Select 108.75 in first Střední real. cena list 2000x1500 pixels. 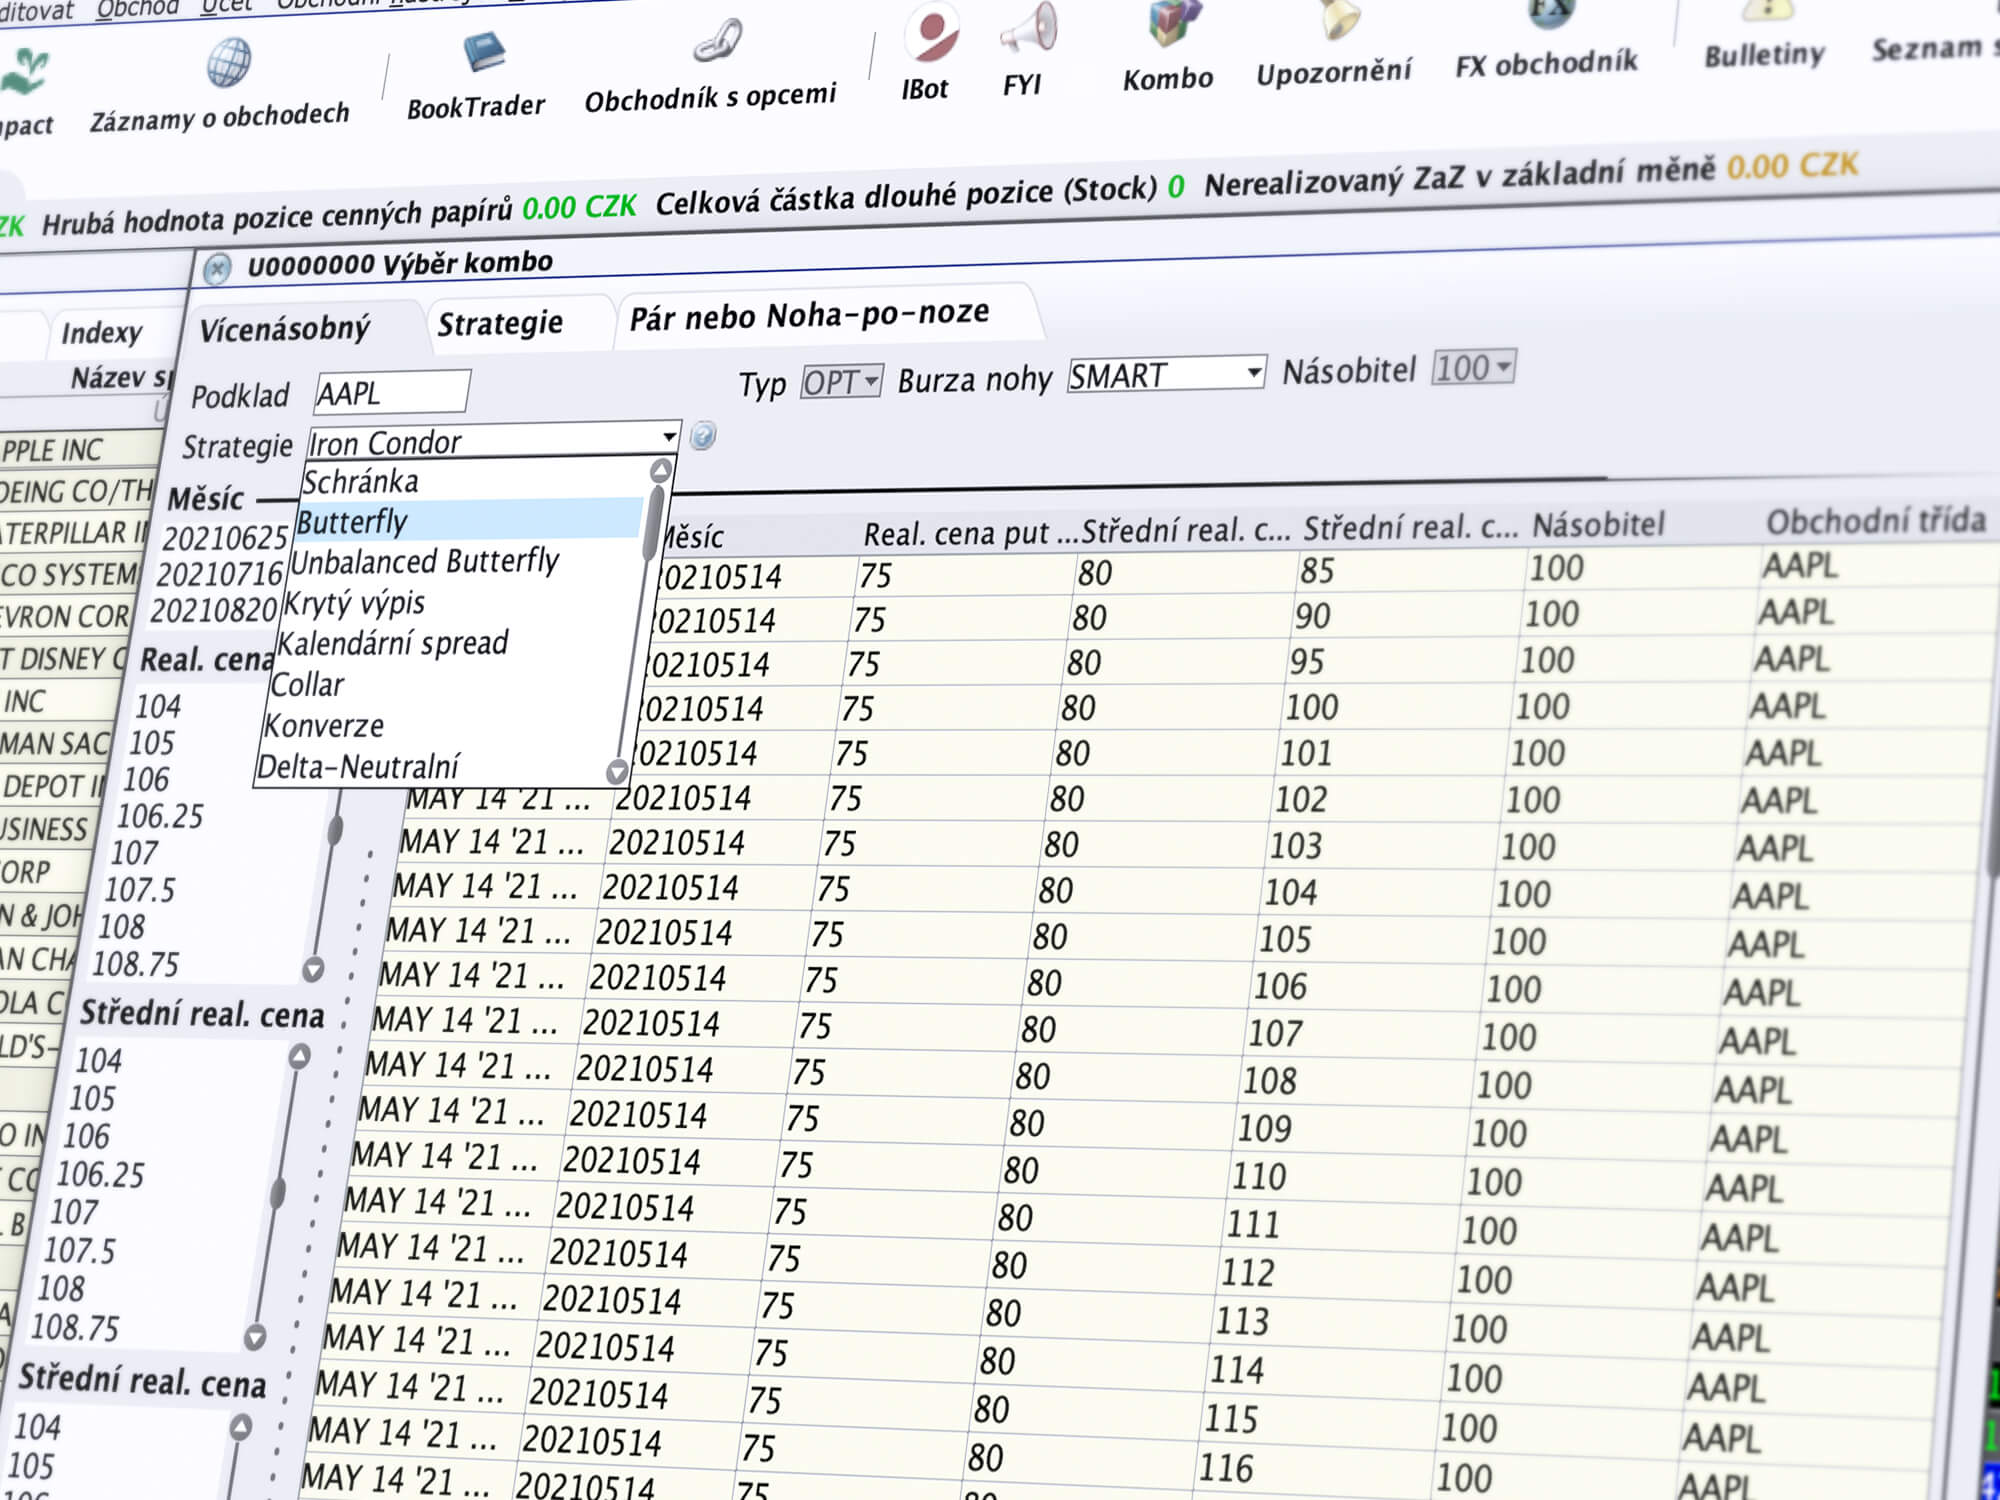[75, 1327]
